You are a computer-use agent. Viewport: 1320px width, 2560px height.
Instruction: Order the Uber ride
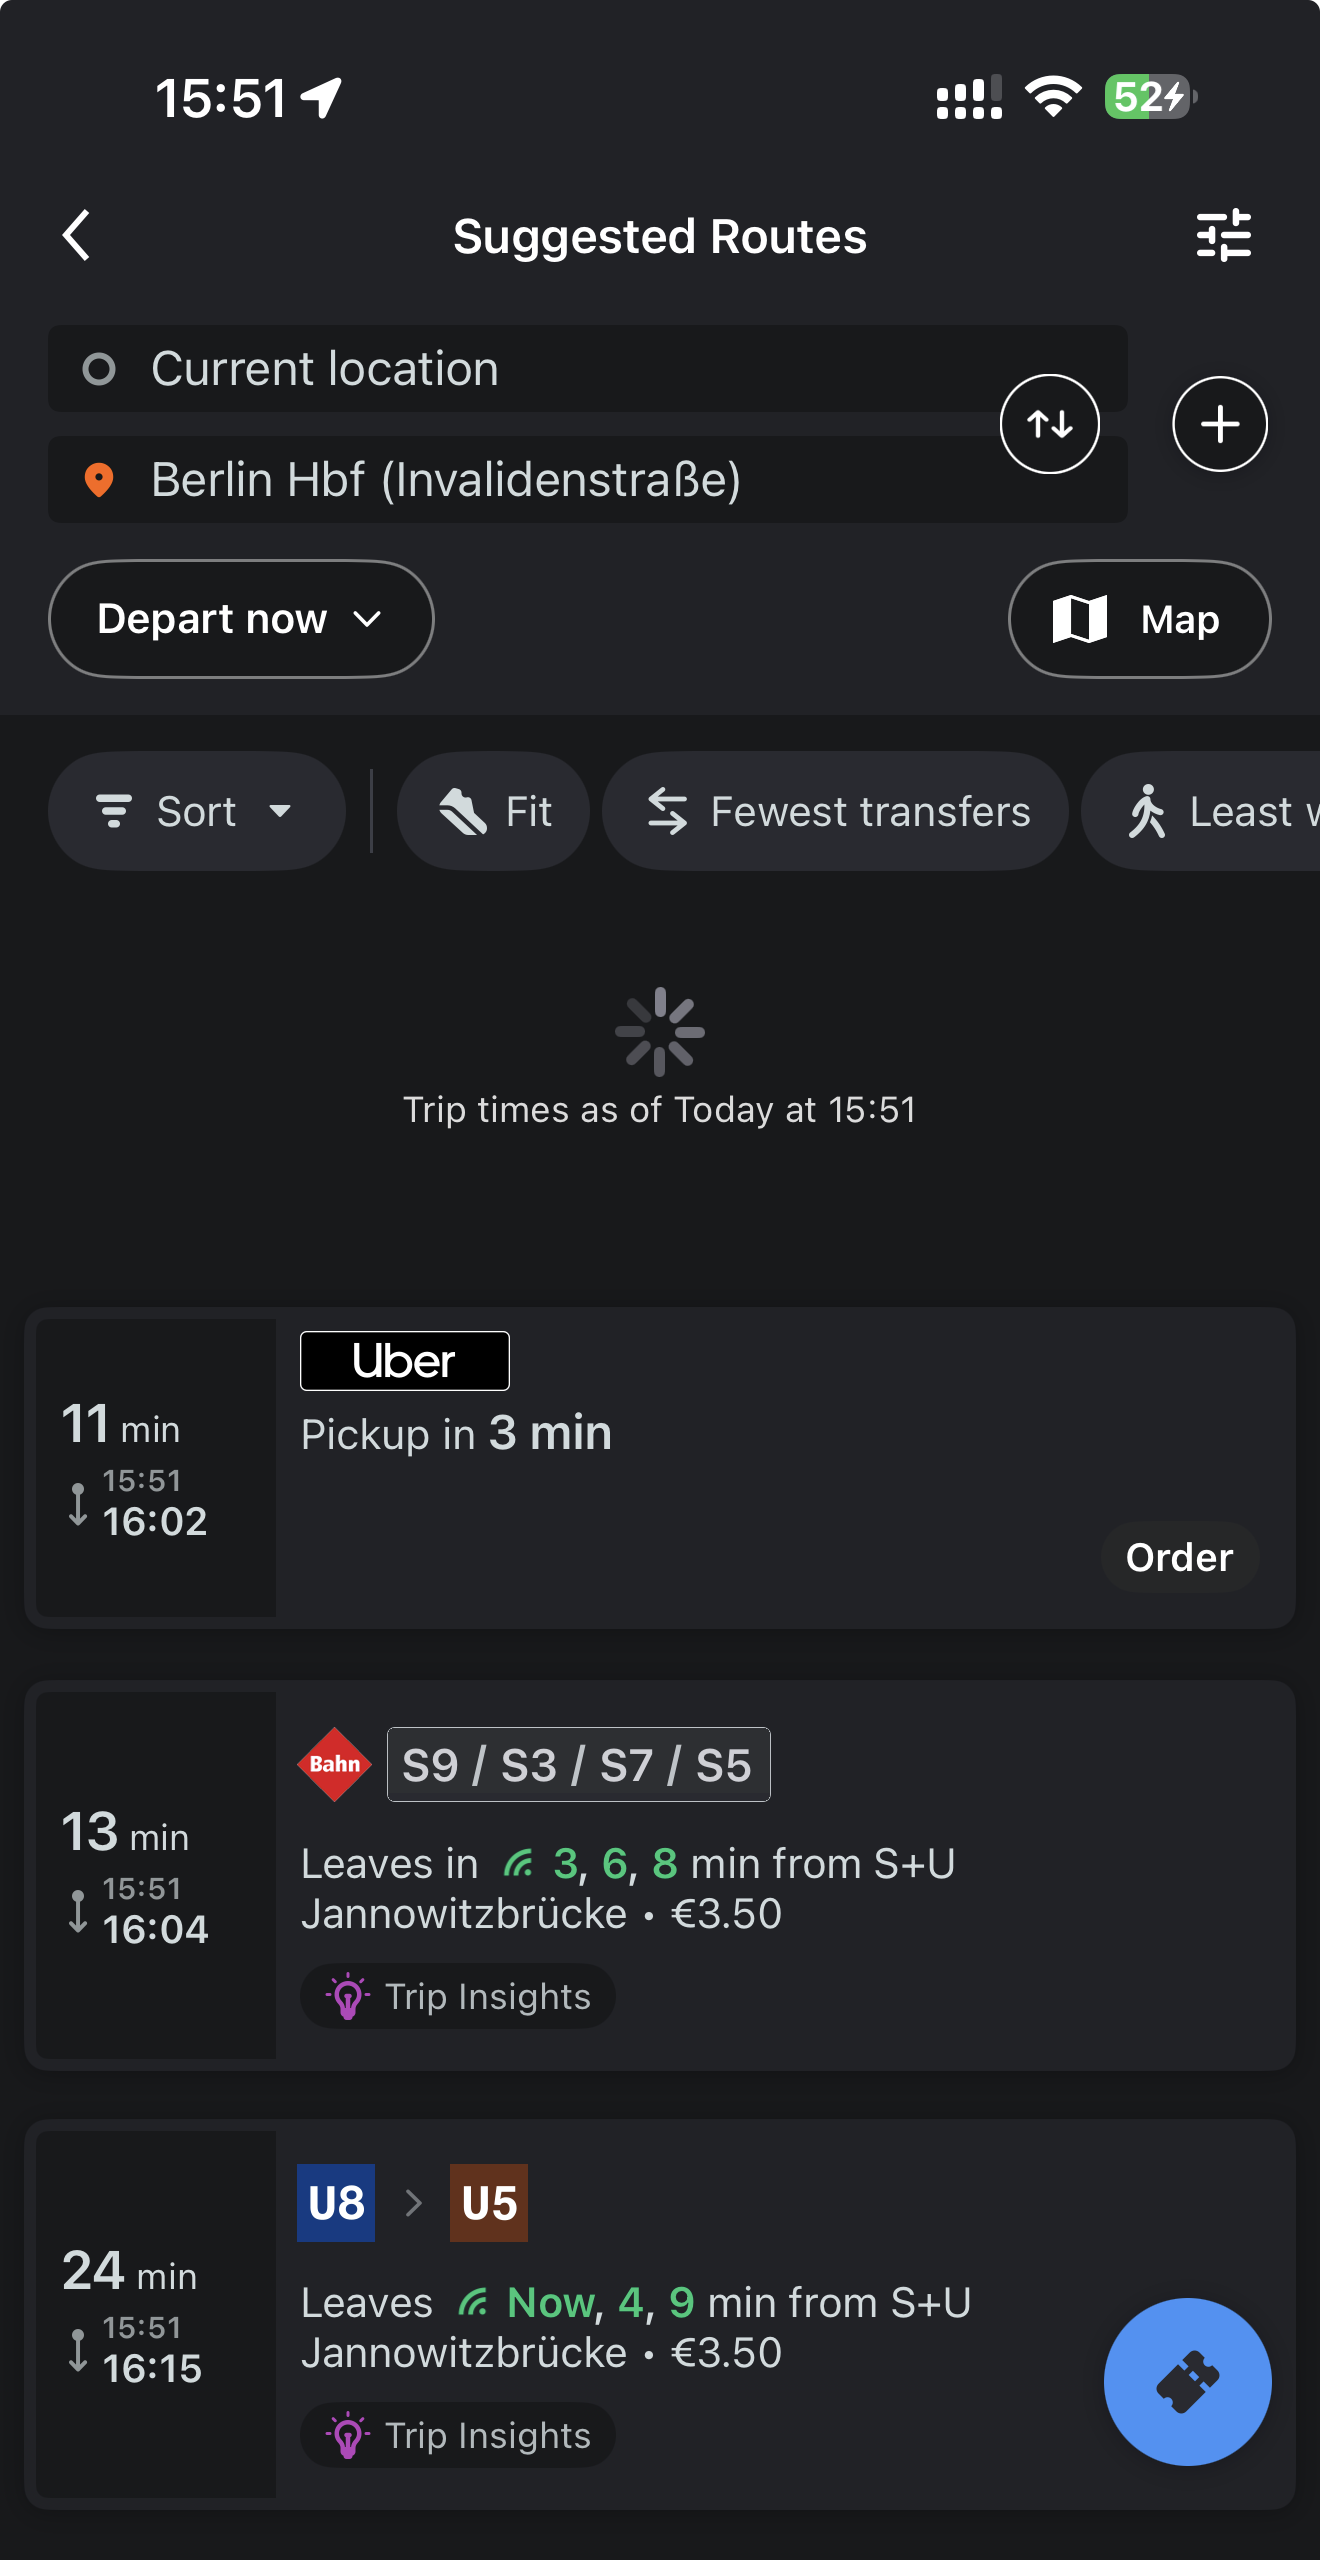(1180, 1557)
